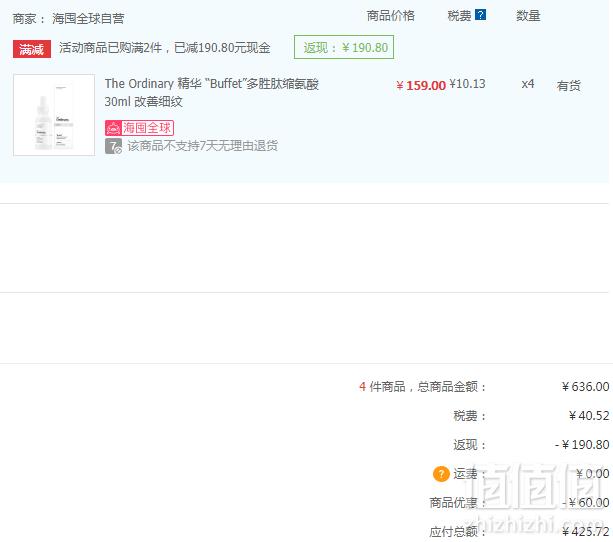Select the product price ¥159.00

pos(421,85)
